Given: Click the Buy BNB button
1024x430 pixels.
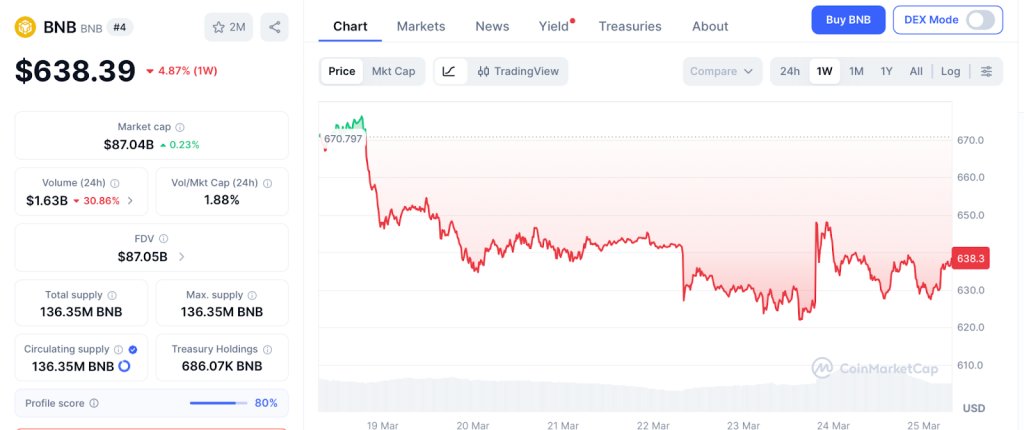Looking at the screenshot, I should [x=848, y=20].
